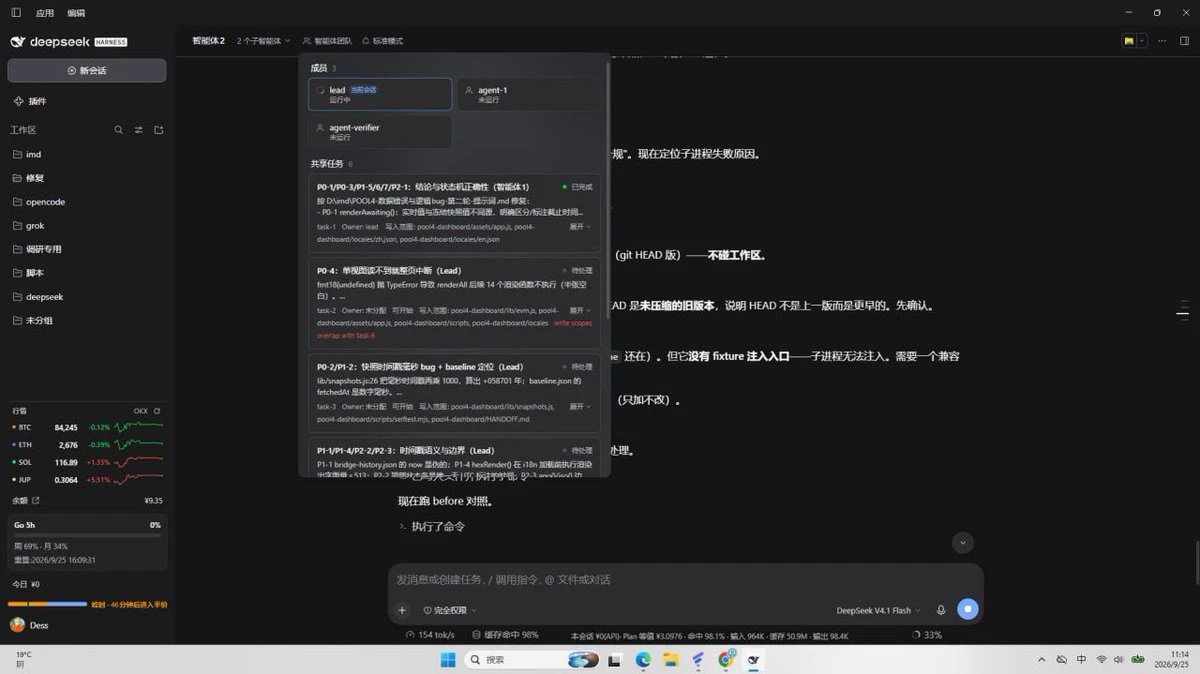
Task: Start a new chat with 新会话
Action: [87, 71]
